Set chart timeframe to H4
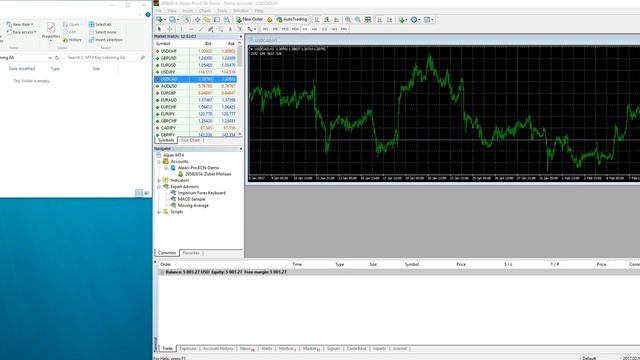 pos(315,29)
